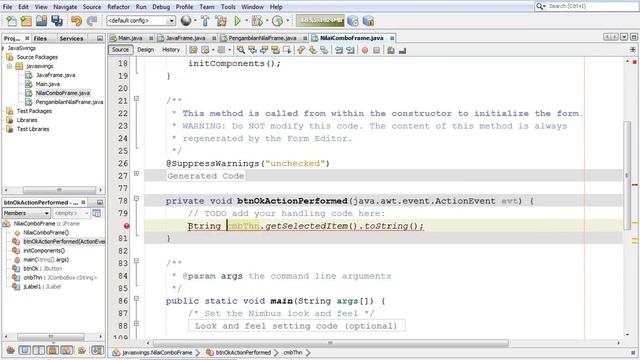Viewport: 640px width, 360px height.
Task: Click the Open Project icon
Action: (x=41, y=21)
